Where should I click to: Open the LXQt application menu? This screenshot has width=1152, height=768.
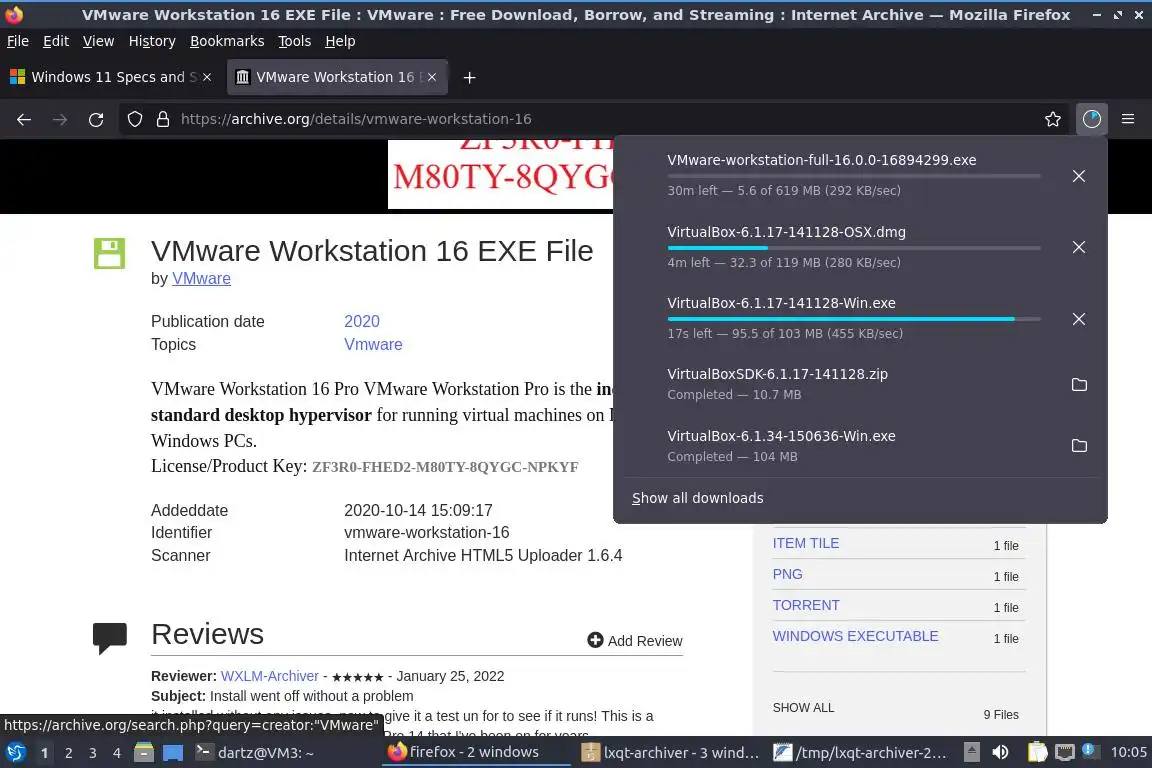point(15,753)
